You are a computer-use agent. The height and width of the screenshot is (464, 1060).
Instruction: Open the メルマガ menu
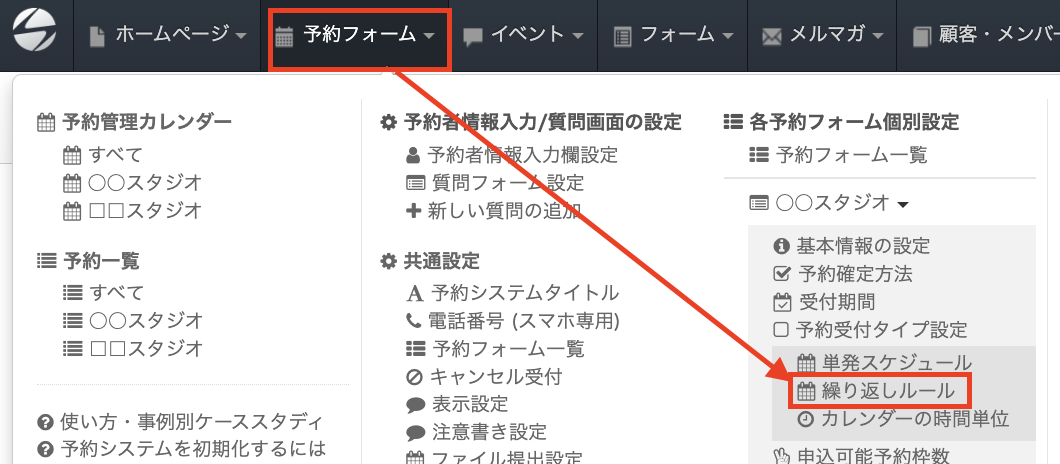pos(824,36)
